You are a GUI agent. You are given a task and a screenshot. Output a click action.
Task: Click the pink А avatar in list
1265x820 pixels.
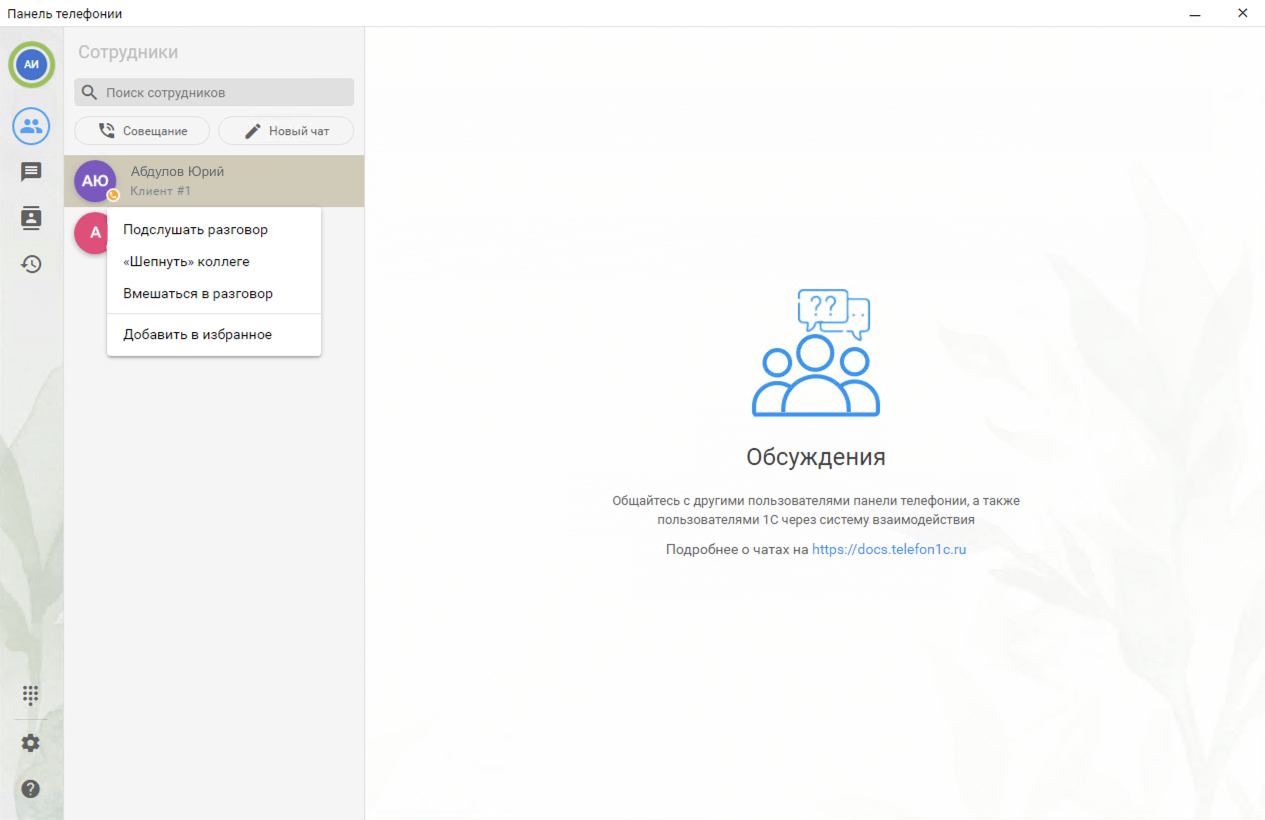point(91,233)
